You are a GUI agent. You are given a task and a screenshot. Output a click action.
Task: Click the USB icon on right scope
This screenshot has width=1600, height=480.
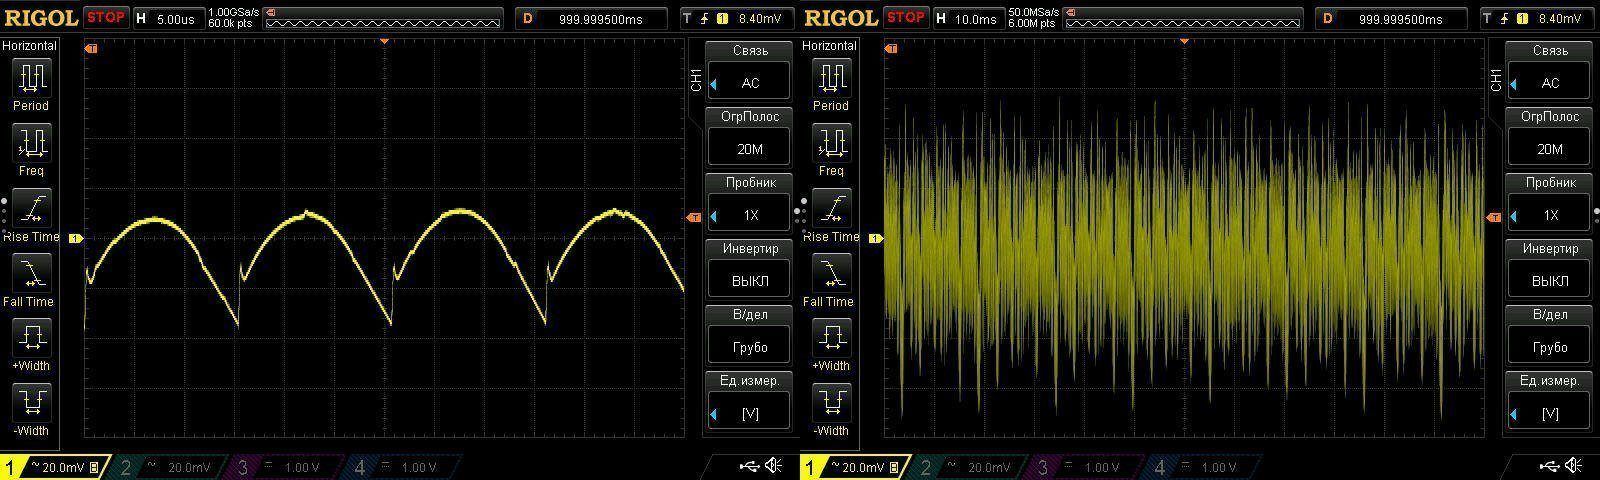pyautogui.click(x=1549, y=466)
